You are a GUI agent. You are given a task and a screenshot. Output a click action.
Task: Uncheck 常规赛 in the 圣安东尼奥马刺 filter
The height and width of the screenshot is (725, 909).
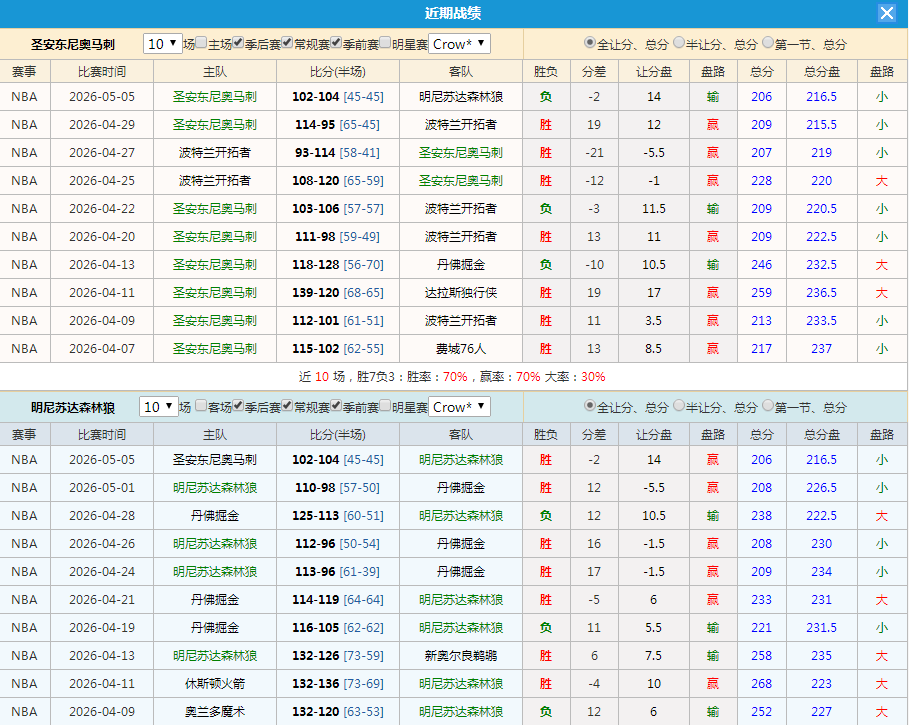pos(287,42)
